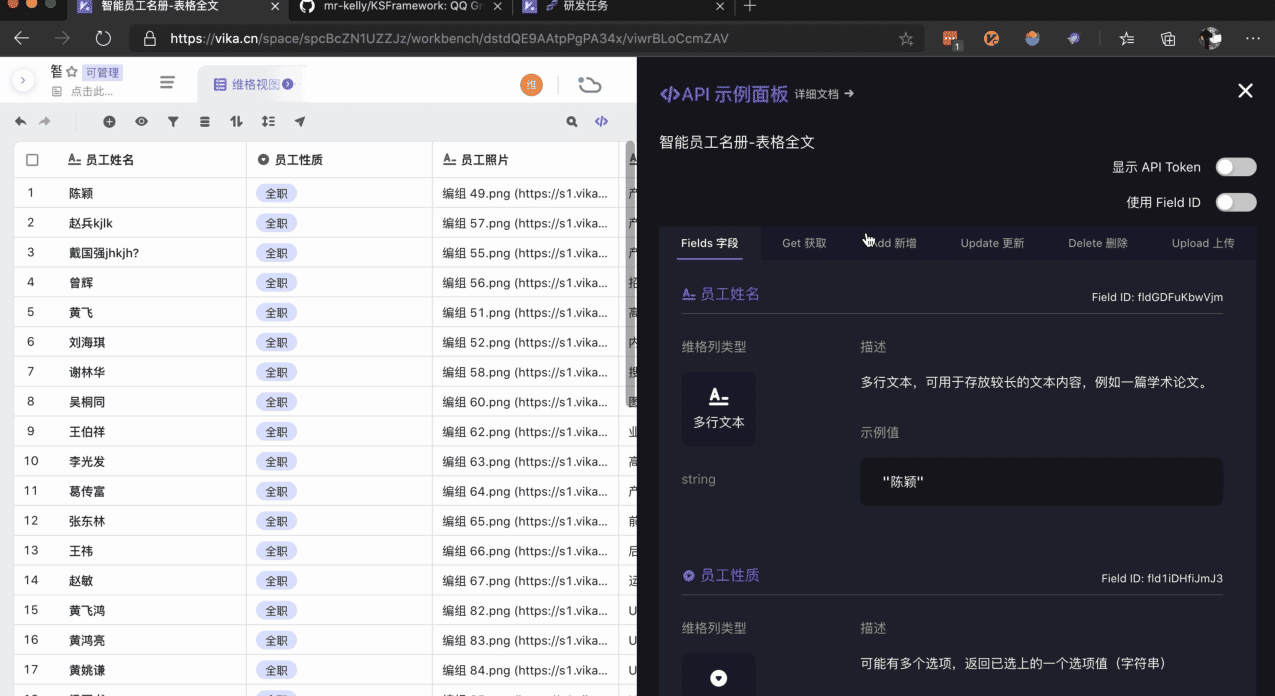Star the datasheet as favorite

click(x=71, y=72)
